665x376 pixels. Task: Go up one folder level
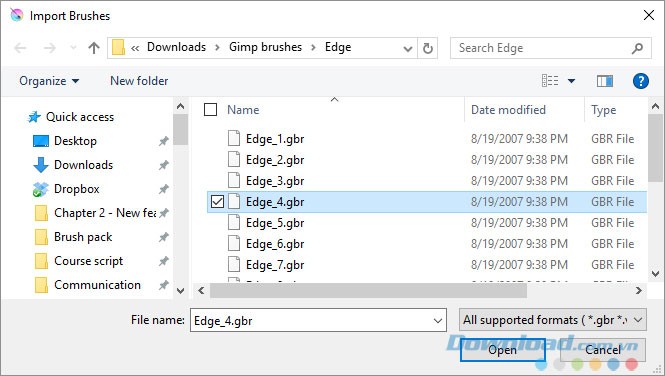(94, 48)
